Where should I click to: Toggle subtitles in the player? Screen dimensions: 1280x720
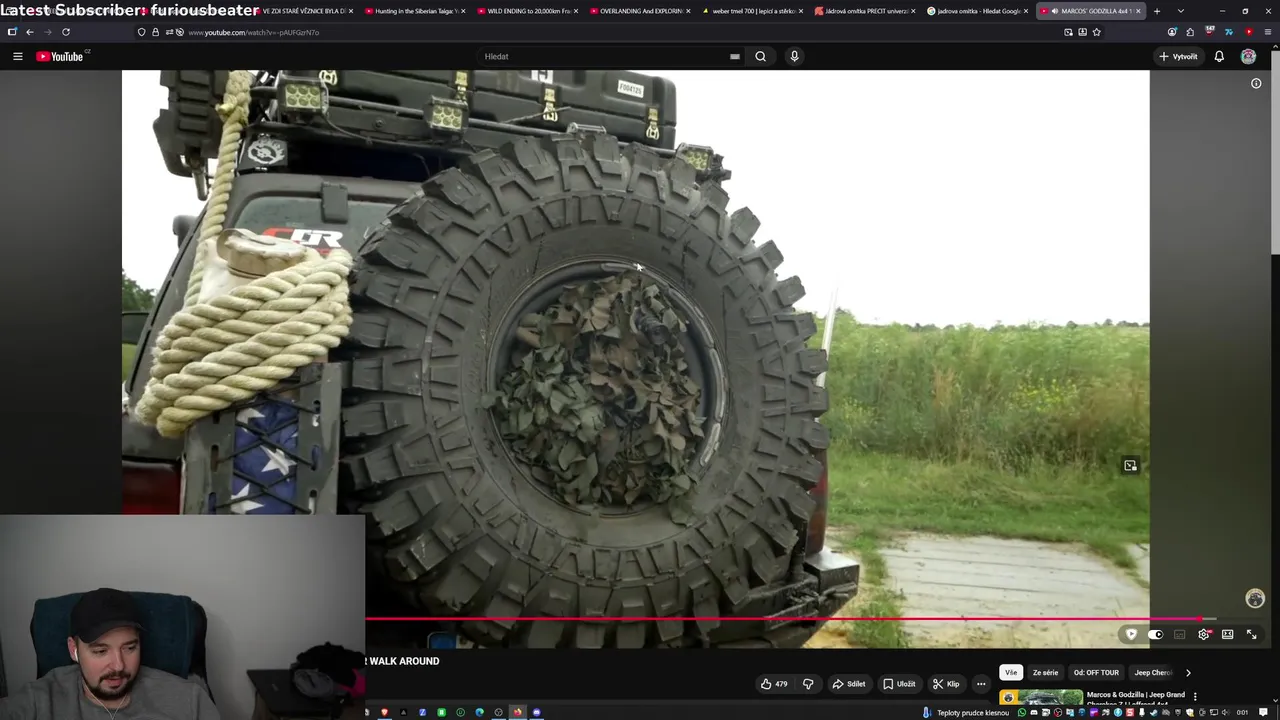[x=1180, y=634]
